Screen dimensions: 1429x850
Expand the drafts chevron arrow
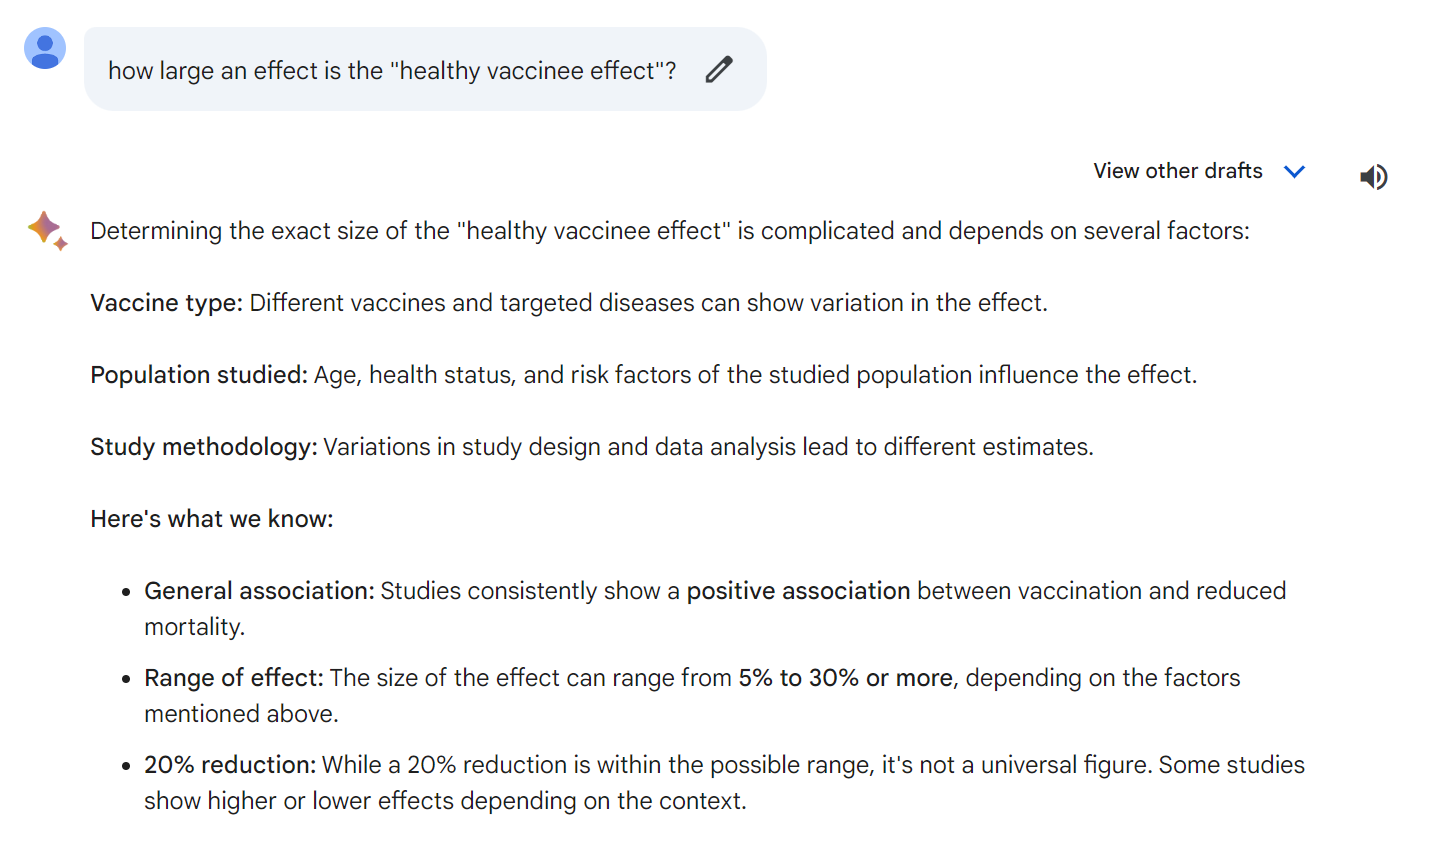point(1294,172)
